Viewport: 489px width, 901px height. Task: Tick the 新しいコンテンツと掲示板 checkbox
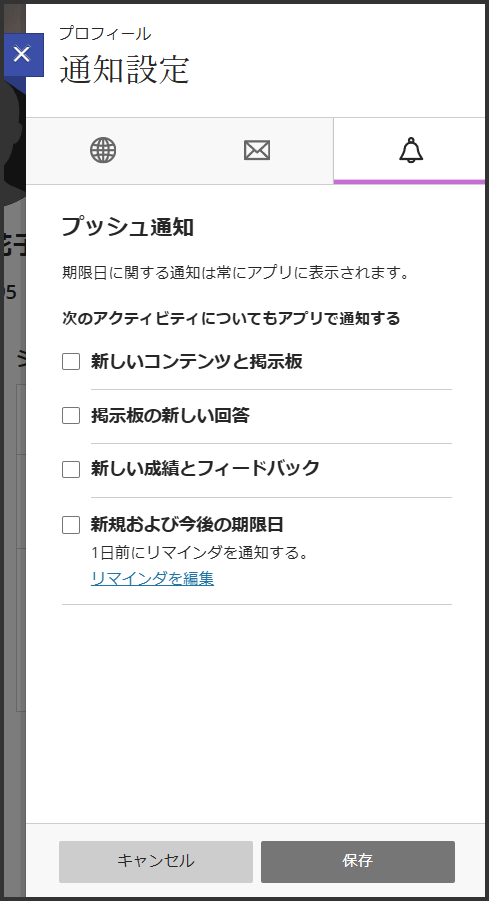click(71, 361)
